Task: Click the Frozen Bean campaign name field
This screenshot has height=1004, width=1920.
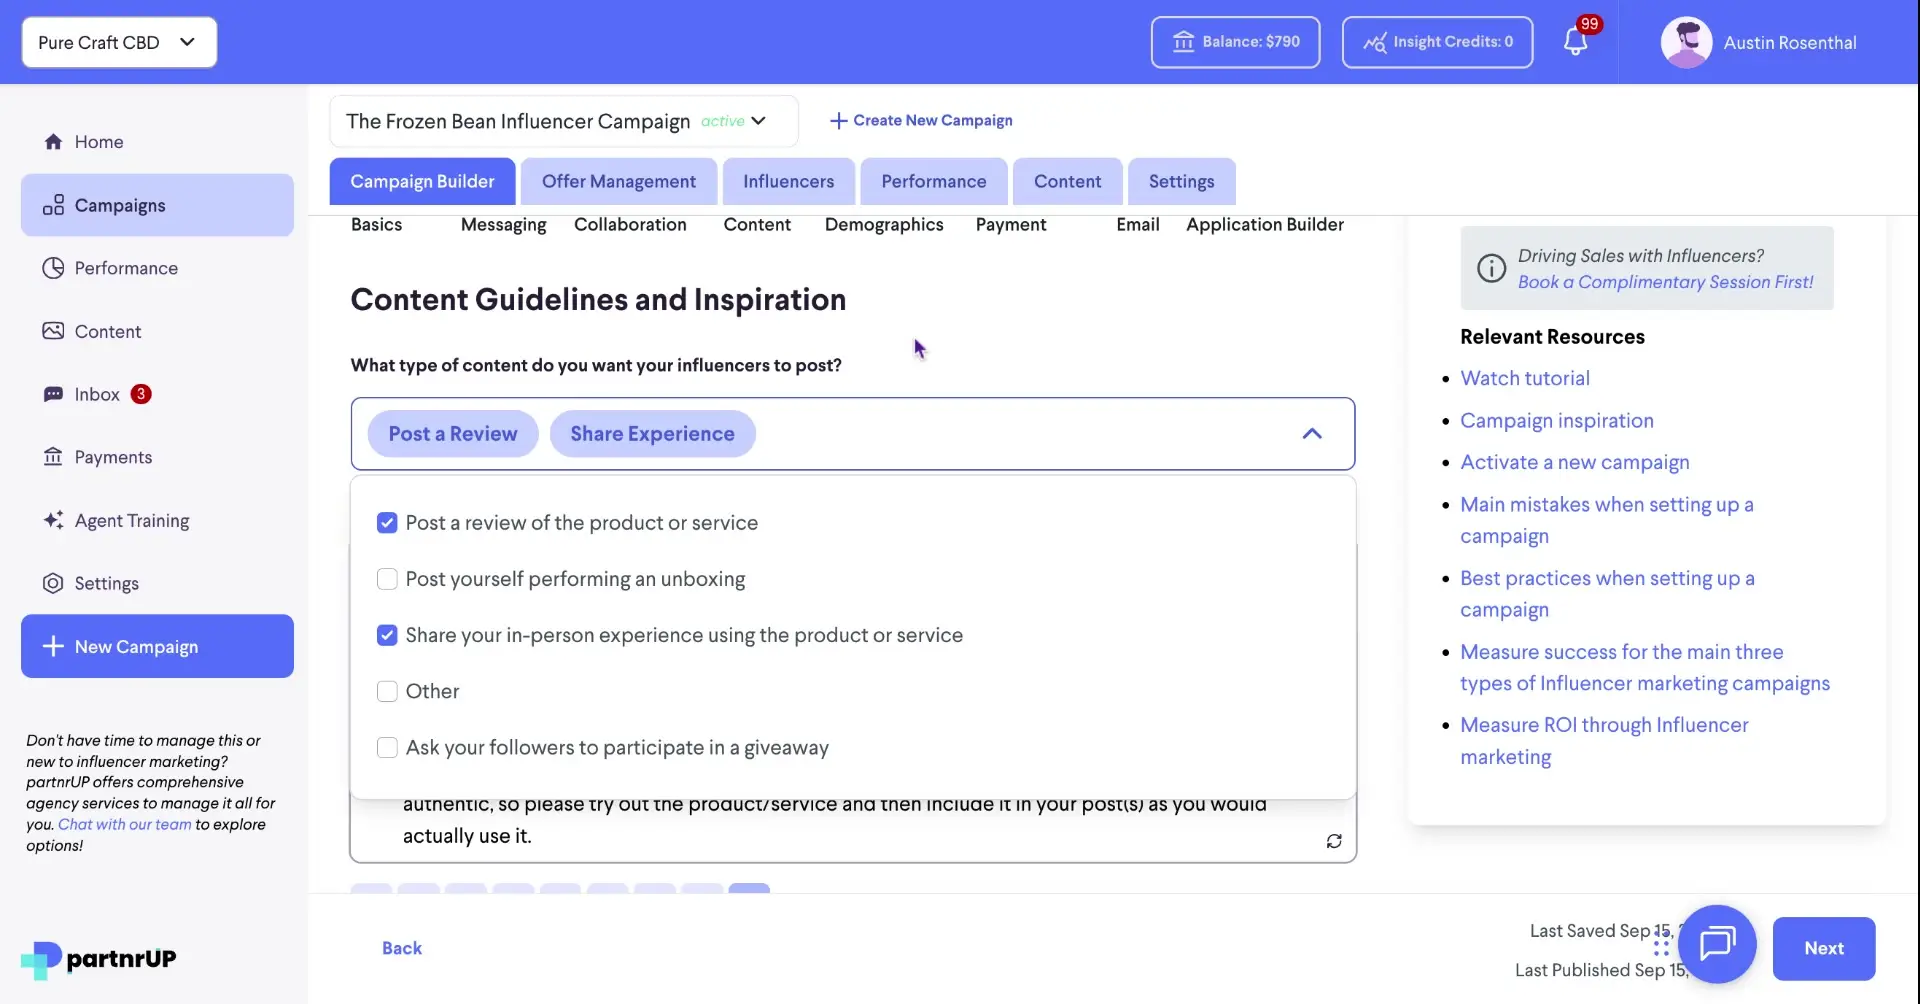Action: coord(517,121)
